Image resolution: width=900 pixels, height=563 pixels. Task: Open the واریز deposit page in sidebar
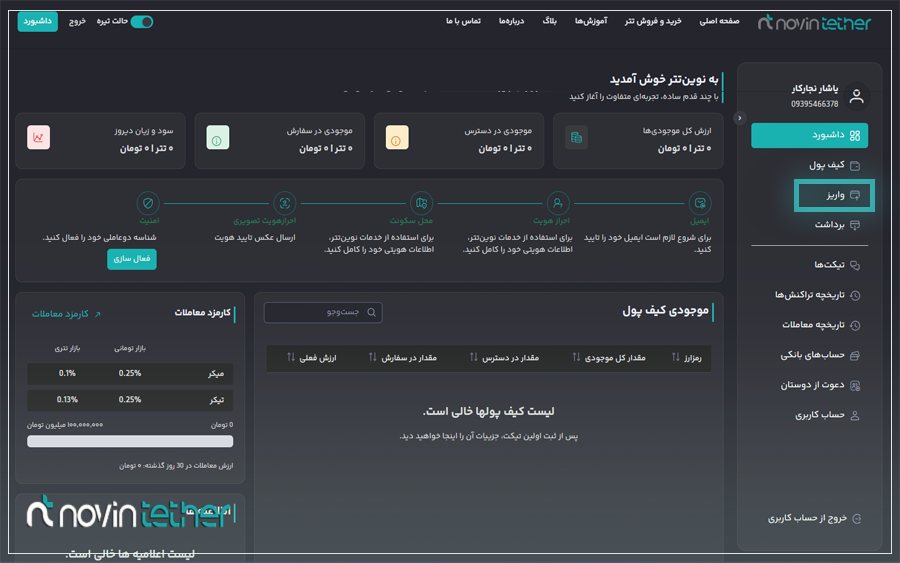(834, 195)
